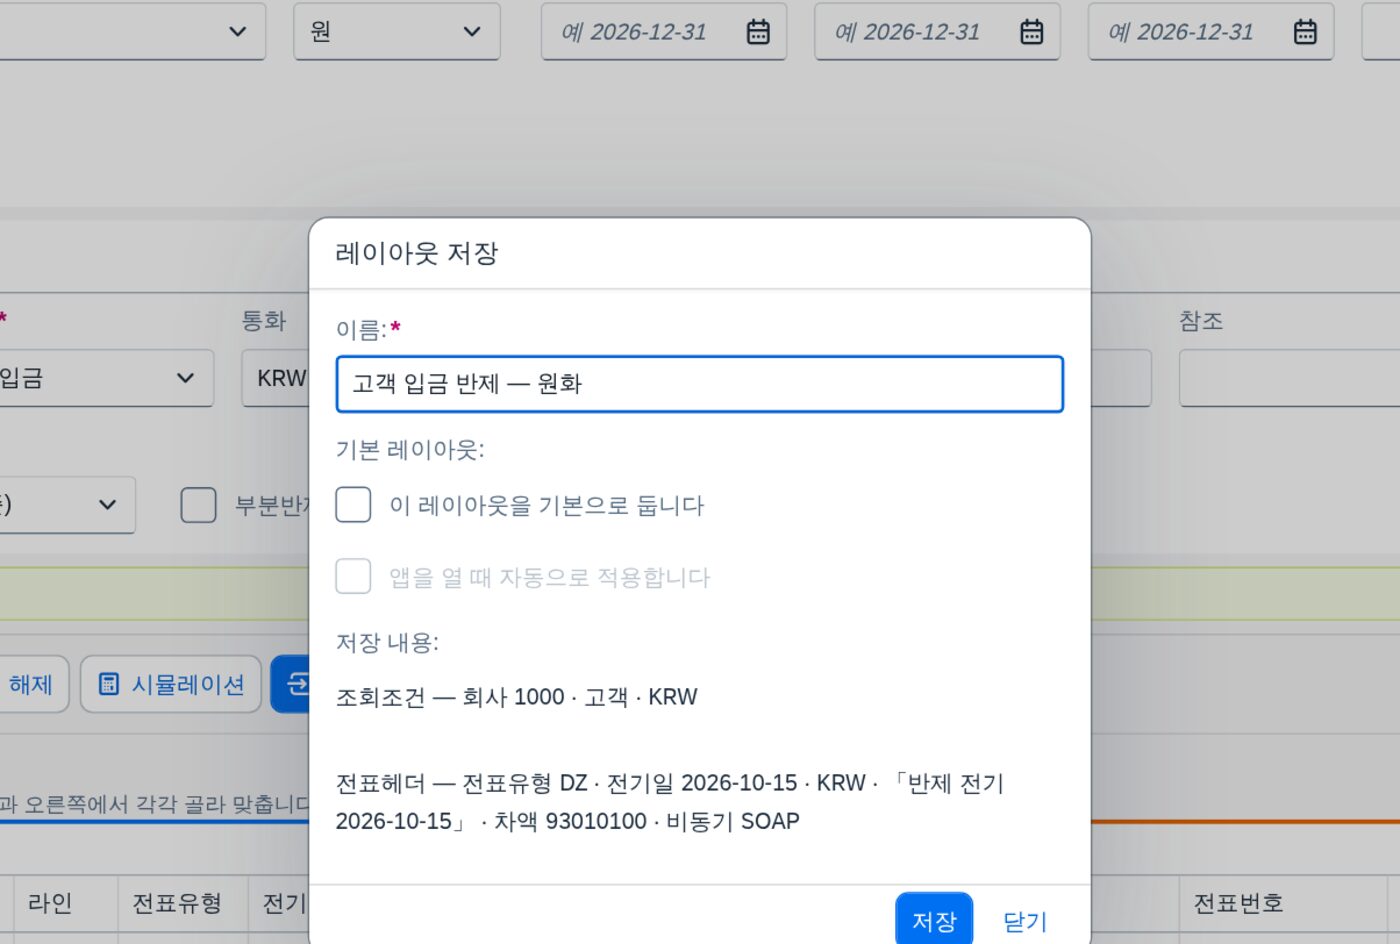The image size is (1400, 944).
Task: Tick the 앱을 열 때 자동으로 적용합니다 checkbox
Action: point(353,577)
